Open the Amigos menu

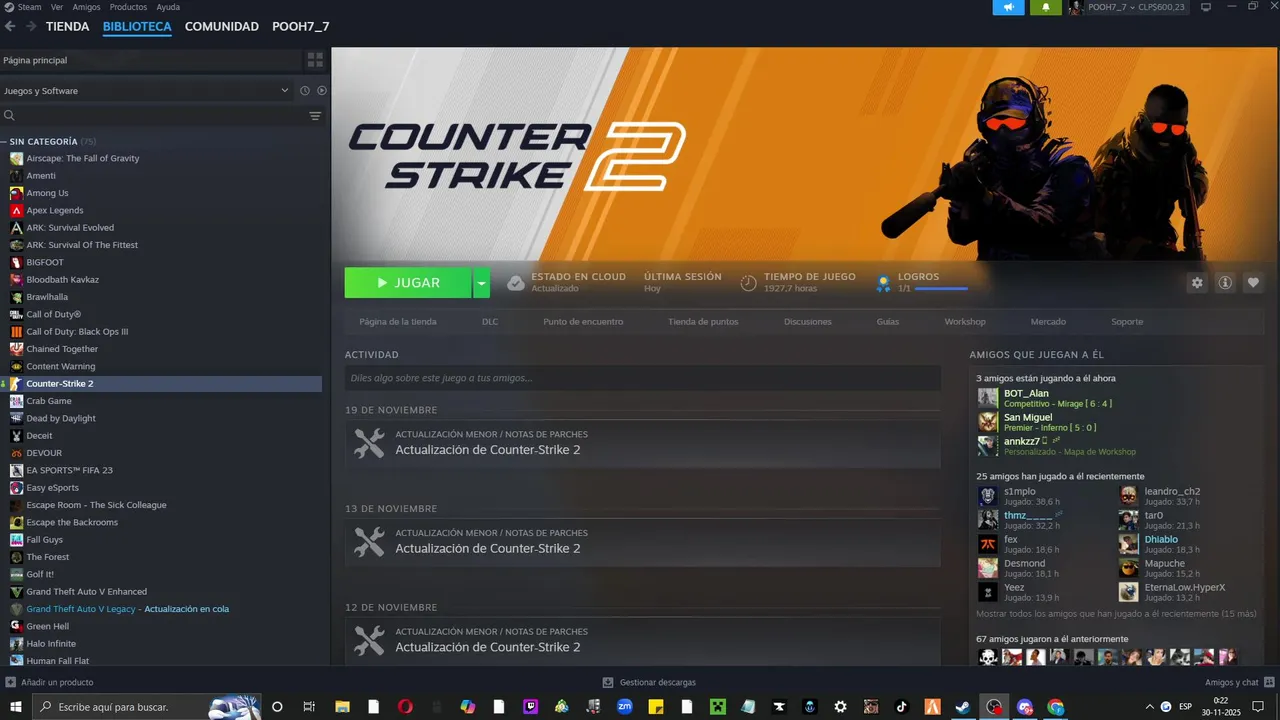86,7
